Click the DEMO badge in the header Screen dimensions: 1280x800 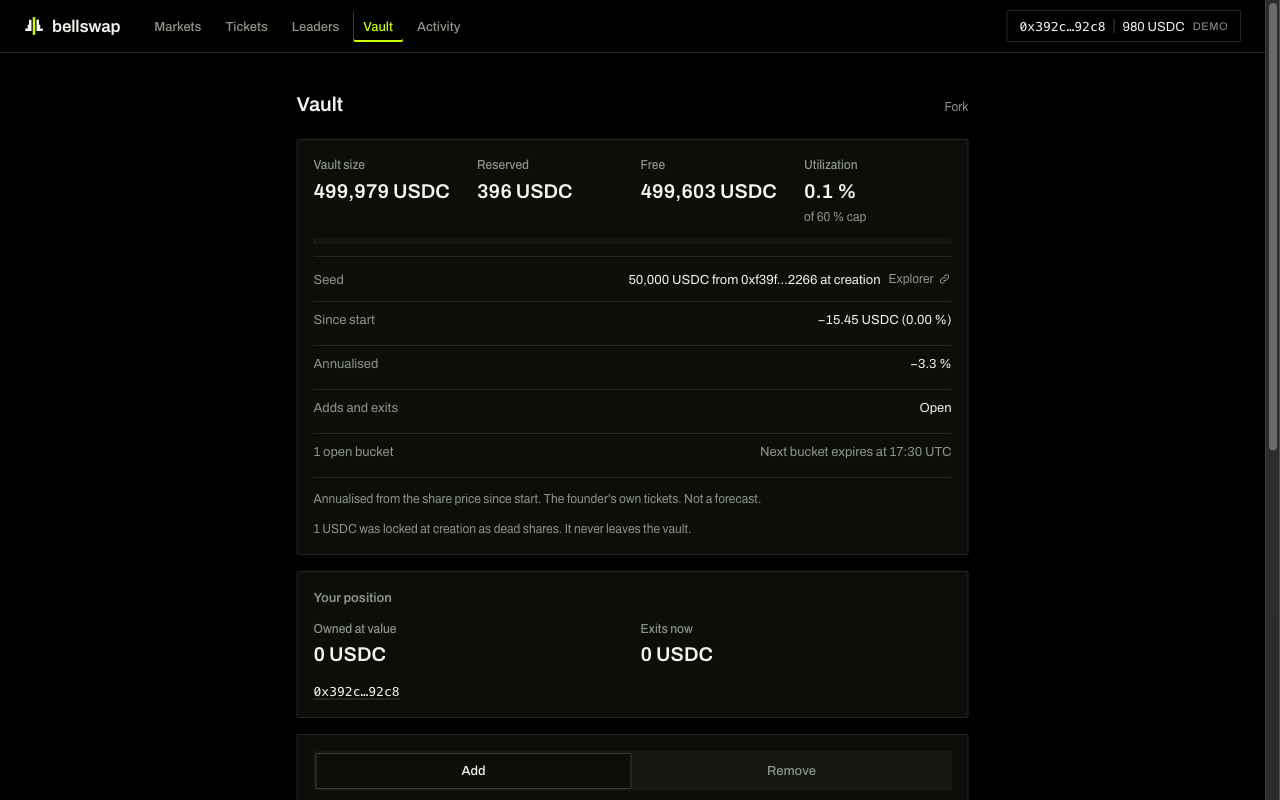click(1210, 26)
